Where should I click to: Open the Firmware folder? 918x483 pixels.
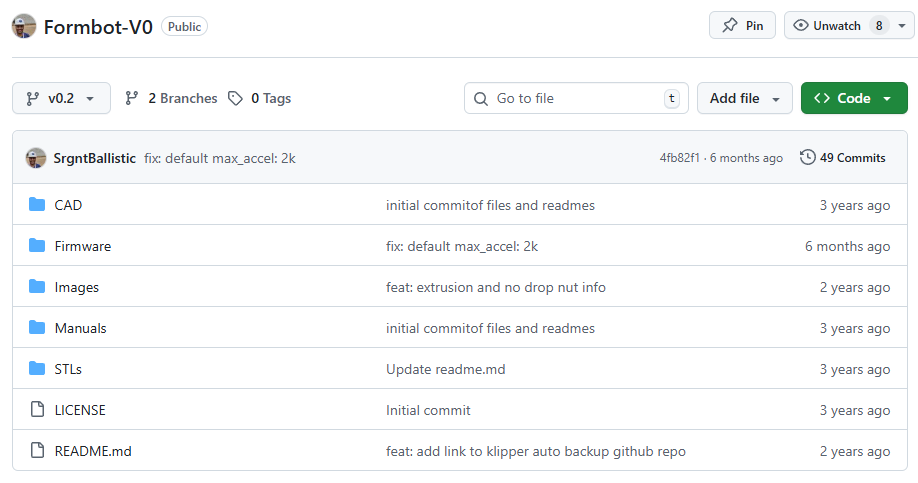83,246
